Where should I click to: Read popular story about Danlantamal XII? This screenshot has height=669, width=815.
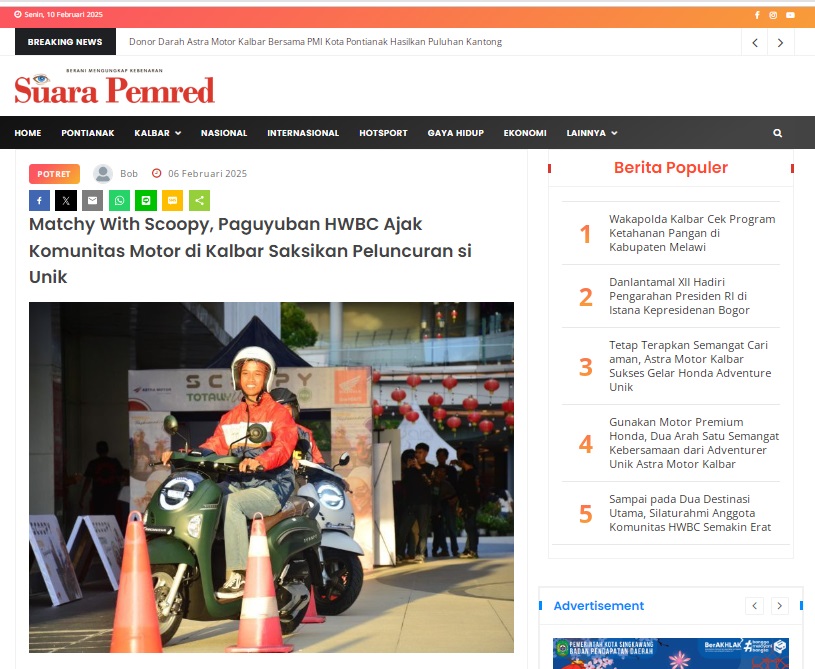pyautogui.click(x=679, y=296)
